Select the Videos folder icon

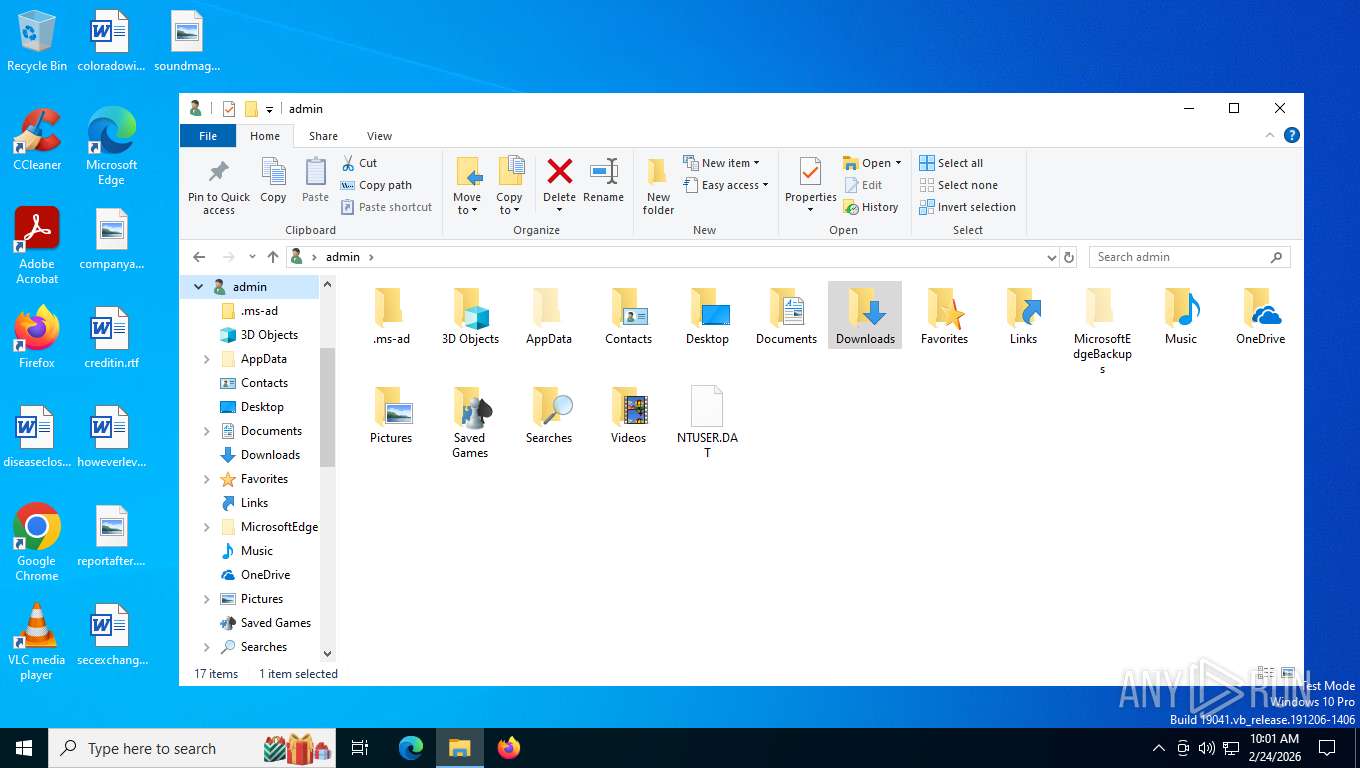(629, 407)
